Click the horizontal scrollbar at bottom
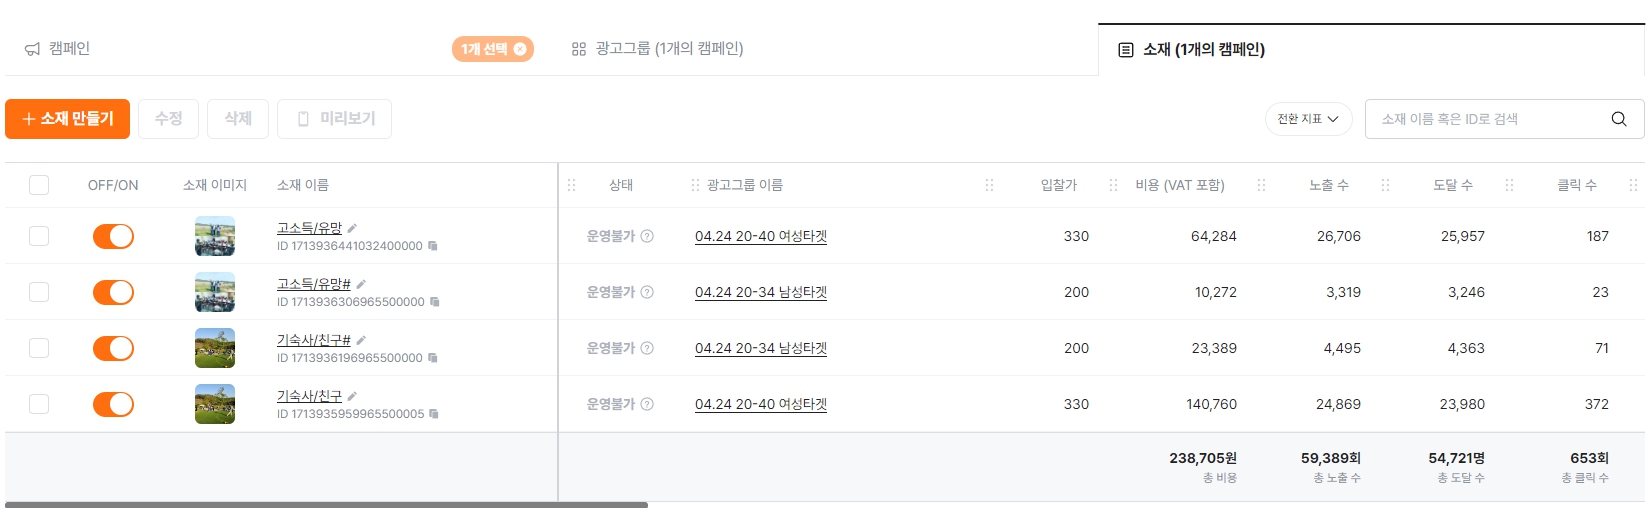This screenshot has height=508, width=1650. pyautogui.click(x=326, y=505)
